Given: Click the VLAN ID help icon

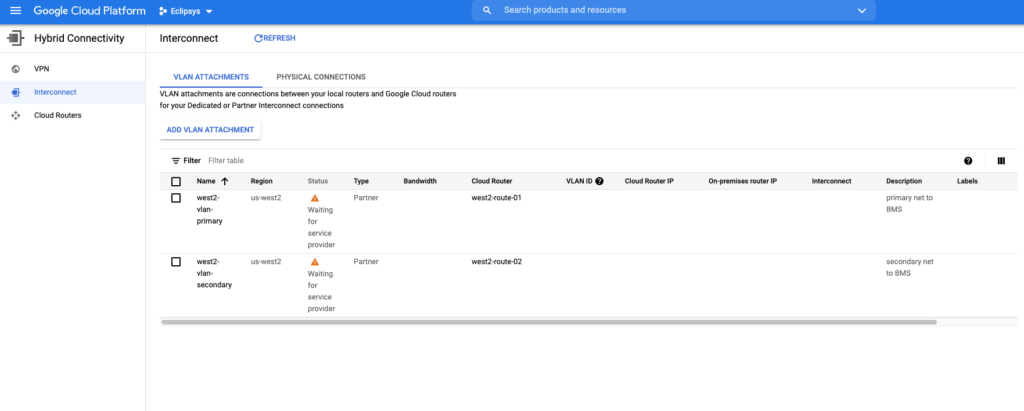Looking at the screenshot, I should click(599, 181).
